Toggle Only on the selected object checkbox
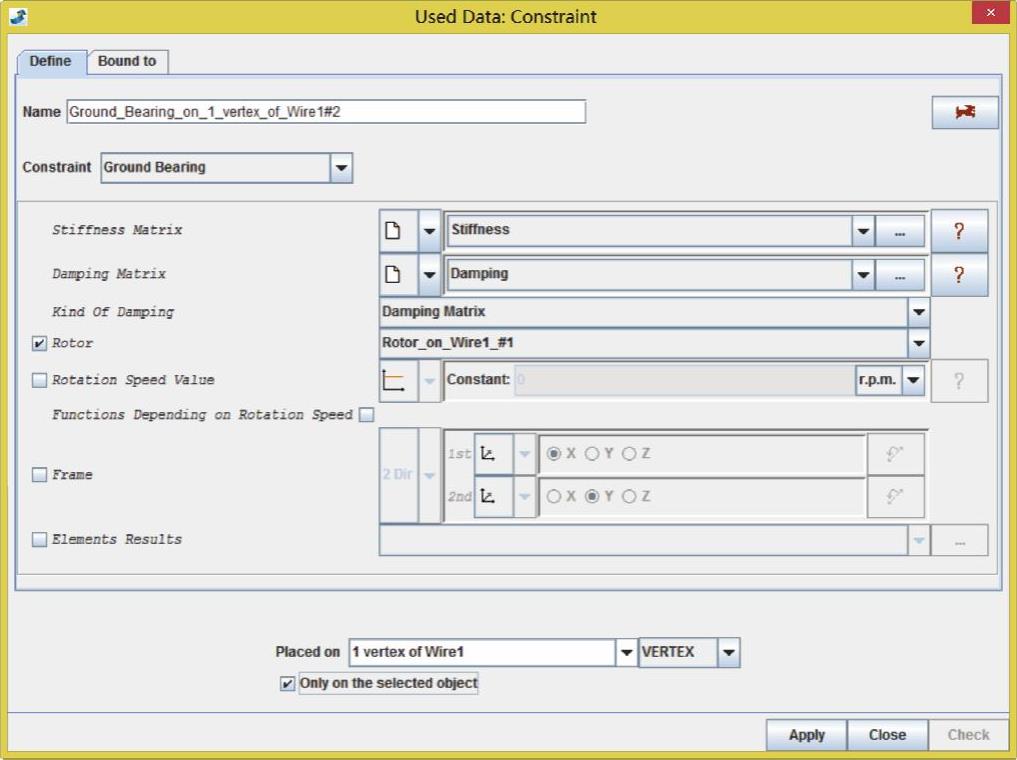Screen dimensions: 1017x760 288,684
